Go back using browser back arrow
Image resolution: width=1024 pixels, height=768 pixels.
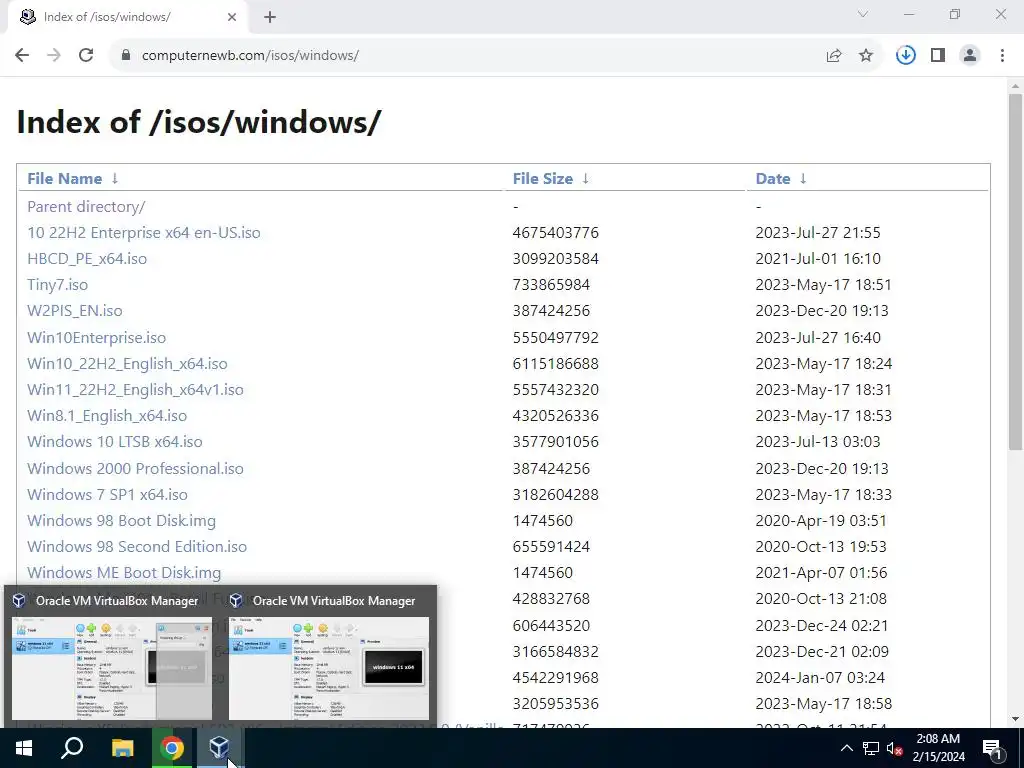click(x=22, y=55)
